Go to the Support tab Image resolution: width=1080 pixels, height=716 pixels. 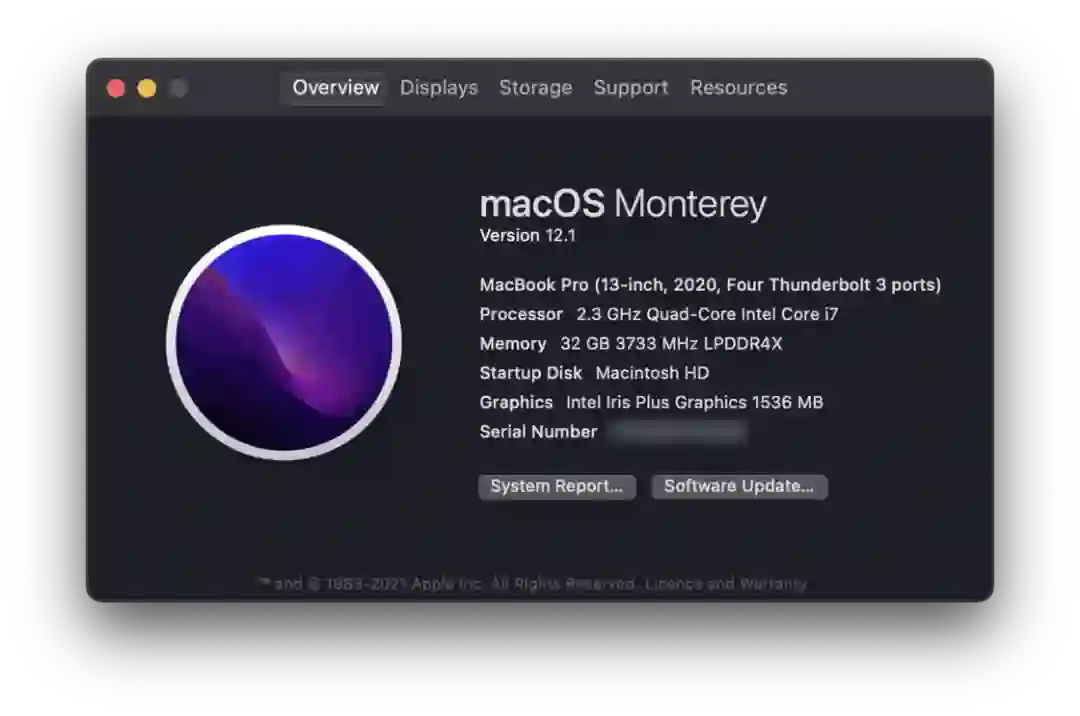[x=631, y=87]
